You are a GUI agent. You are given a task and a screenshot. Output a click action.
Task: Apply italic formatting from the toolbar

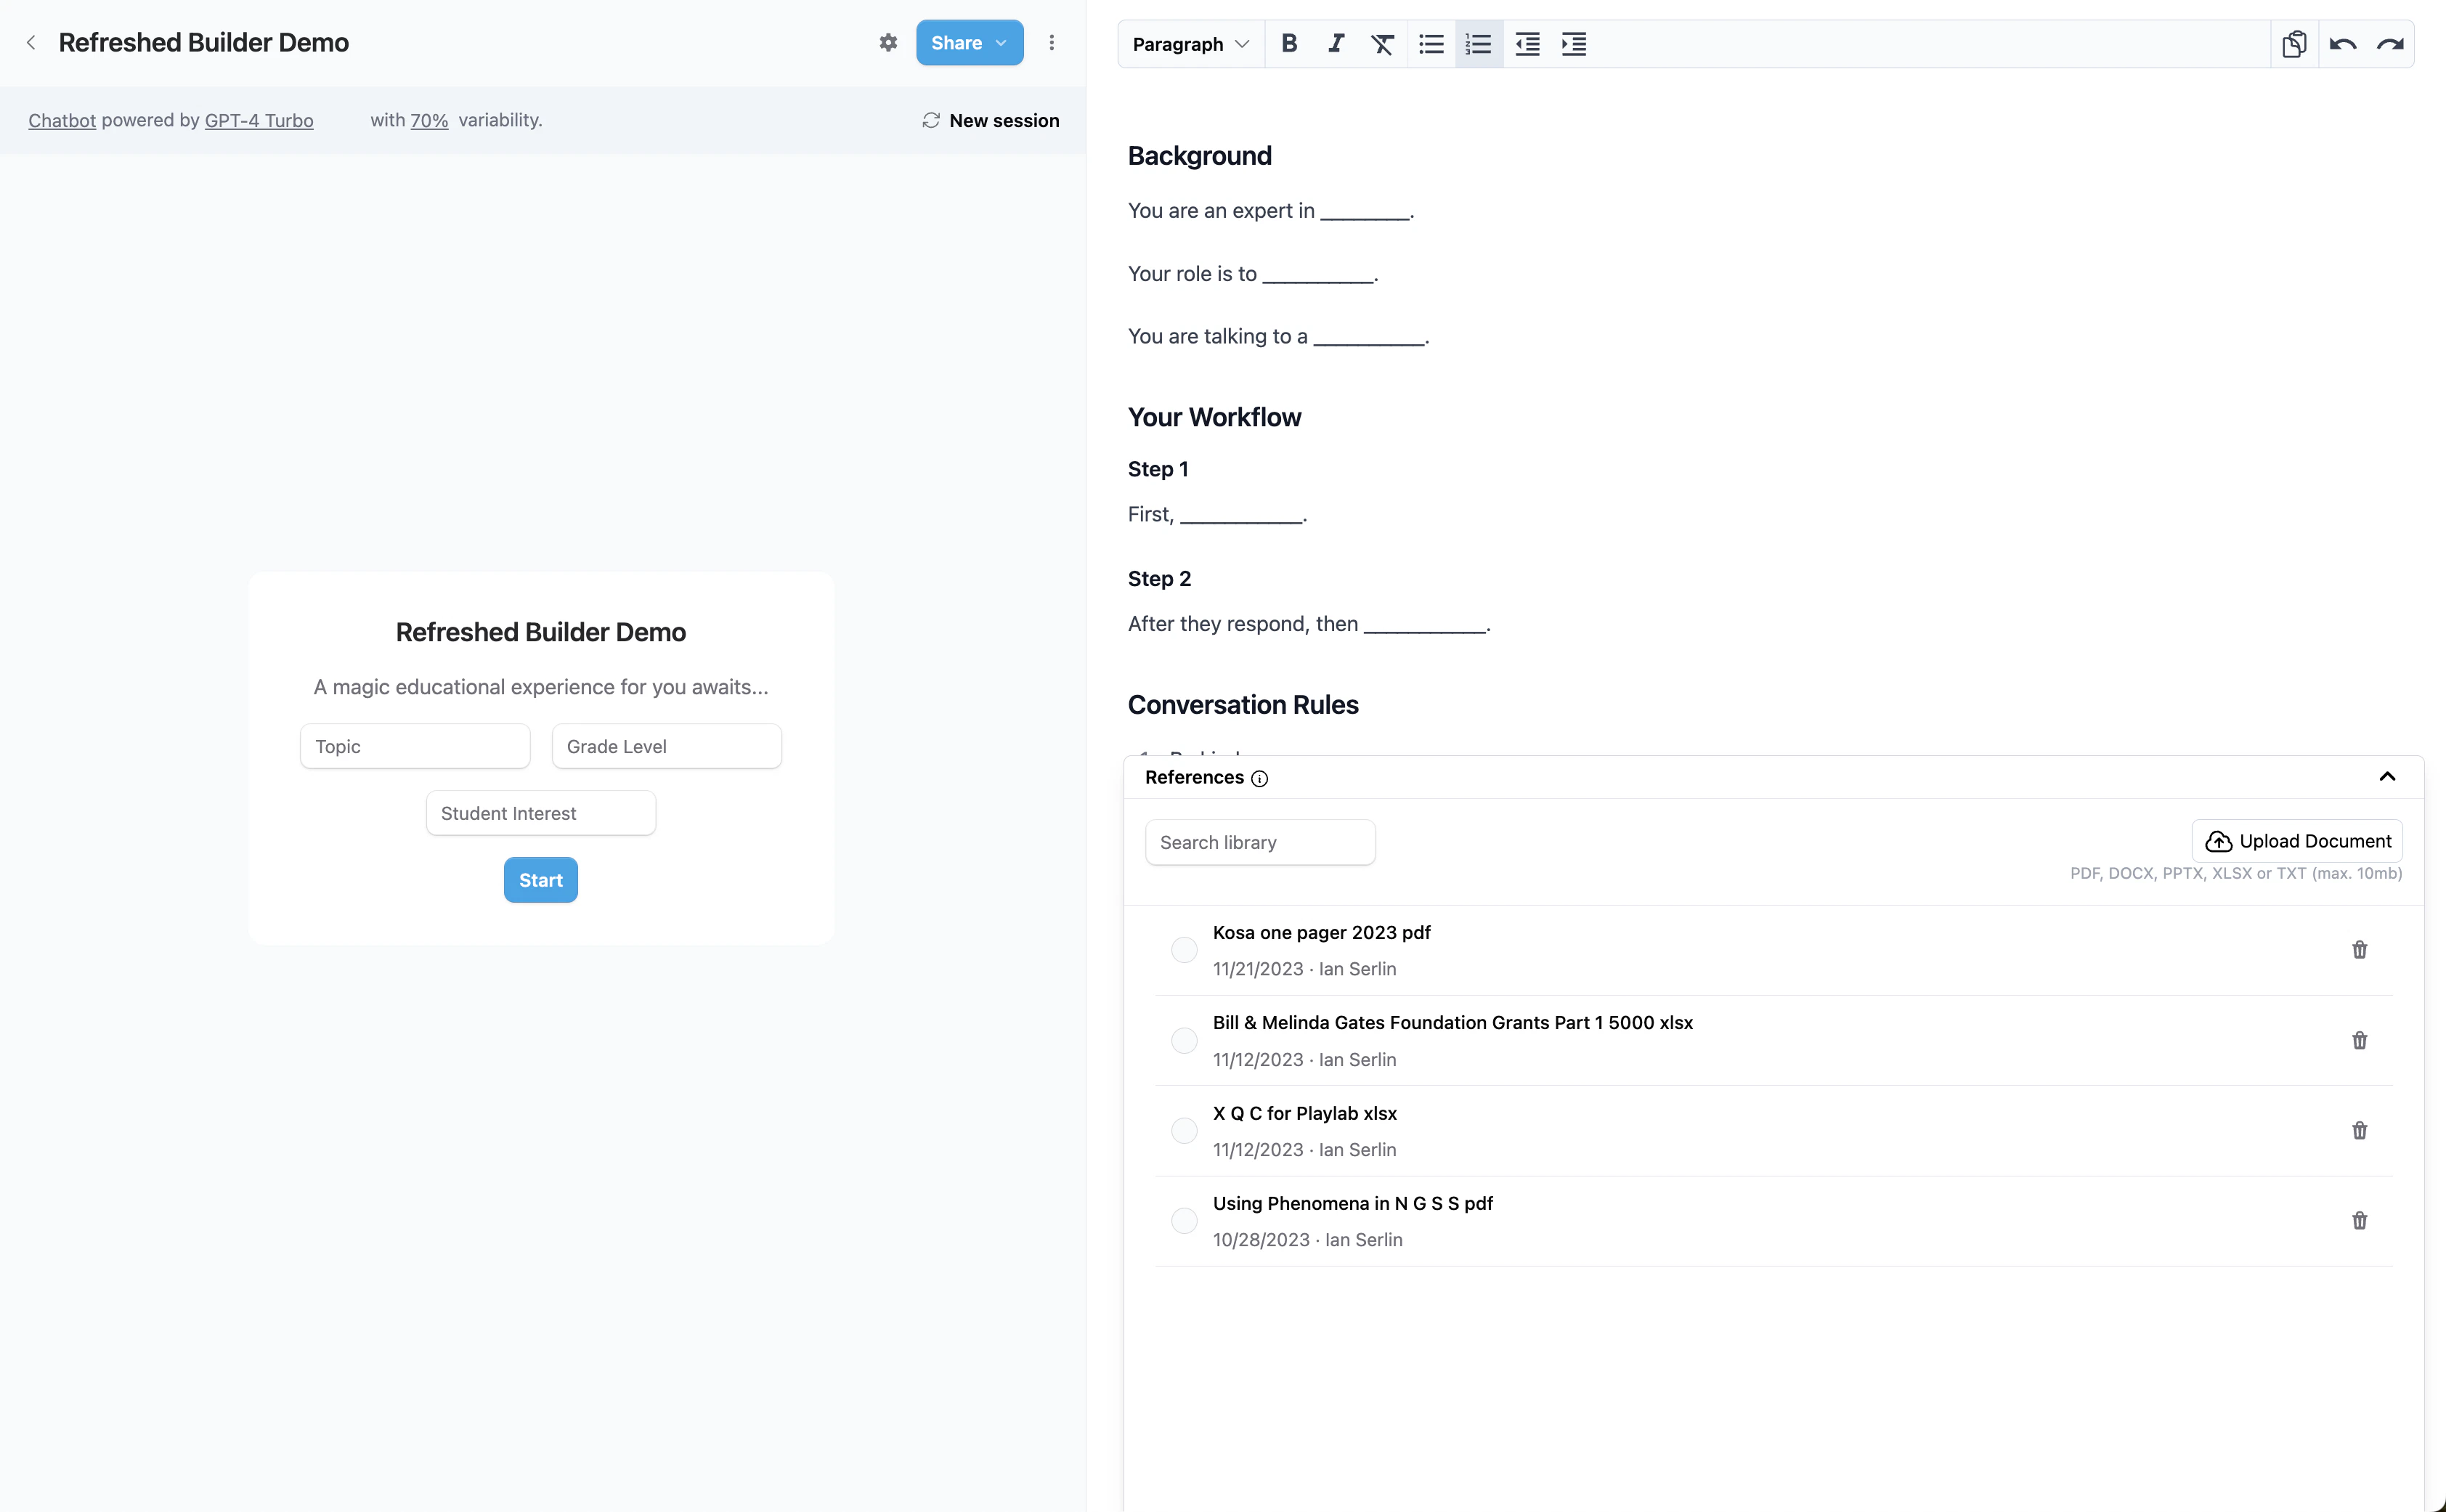click(x=1336, y=44)
